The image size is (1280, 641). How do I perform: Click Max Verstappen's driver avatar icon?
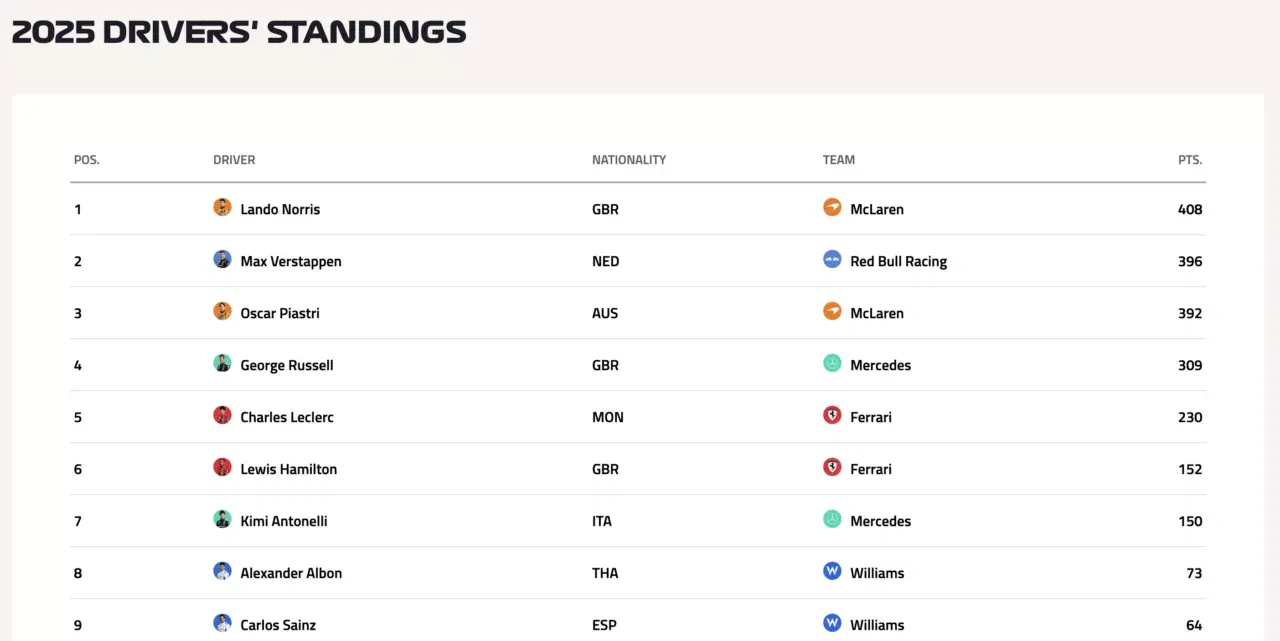222,260
